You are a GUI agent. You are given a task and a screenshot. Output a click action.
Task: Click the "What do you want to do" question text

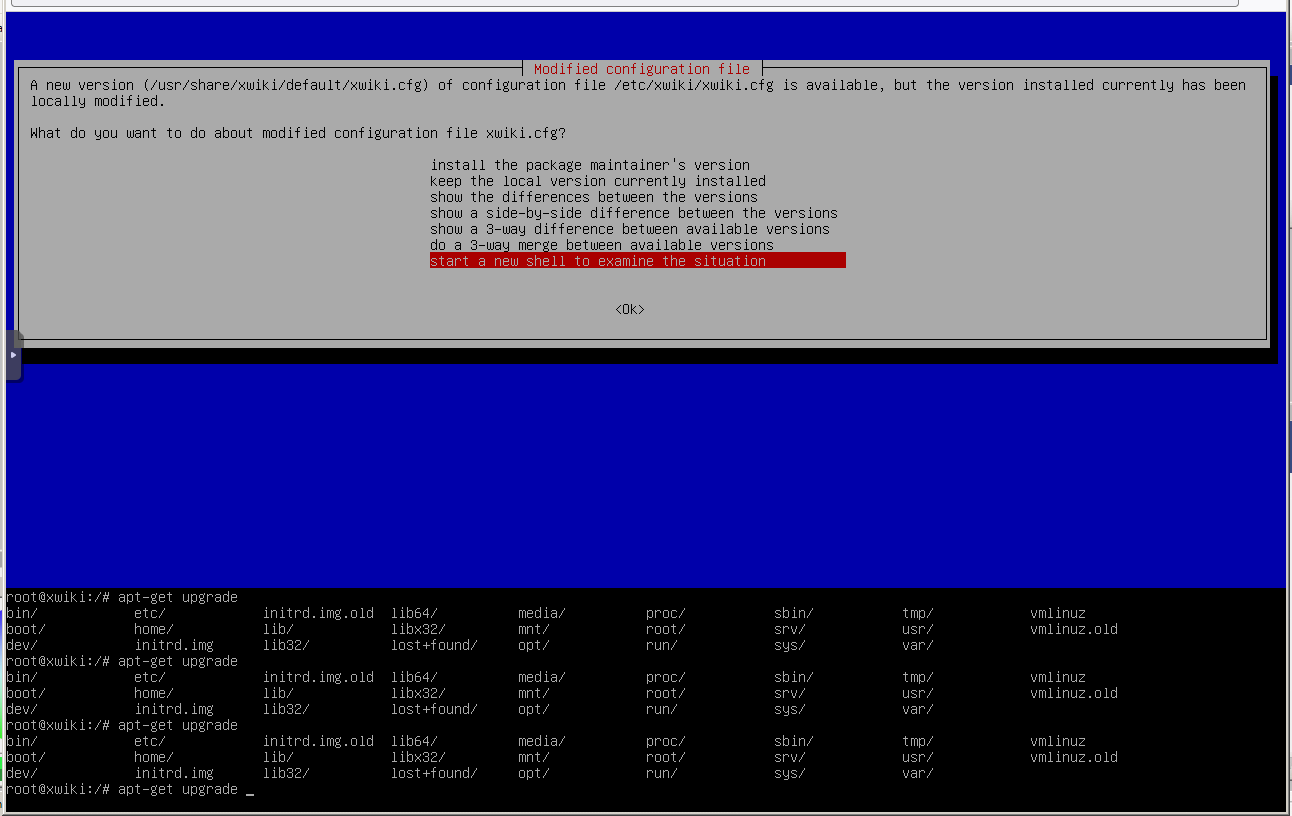pyautogui.click(x=298, y=133)
